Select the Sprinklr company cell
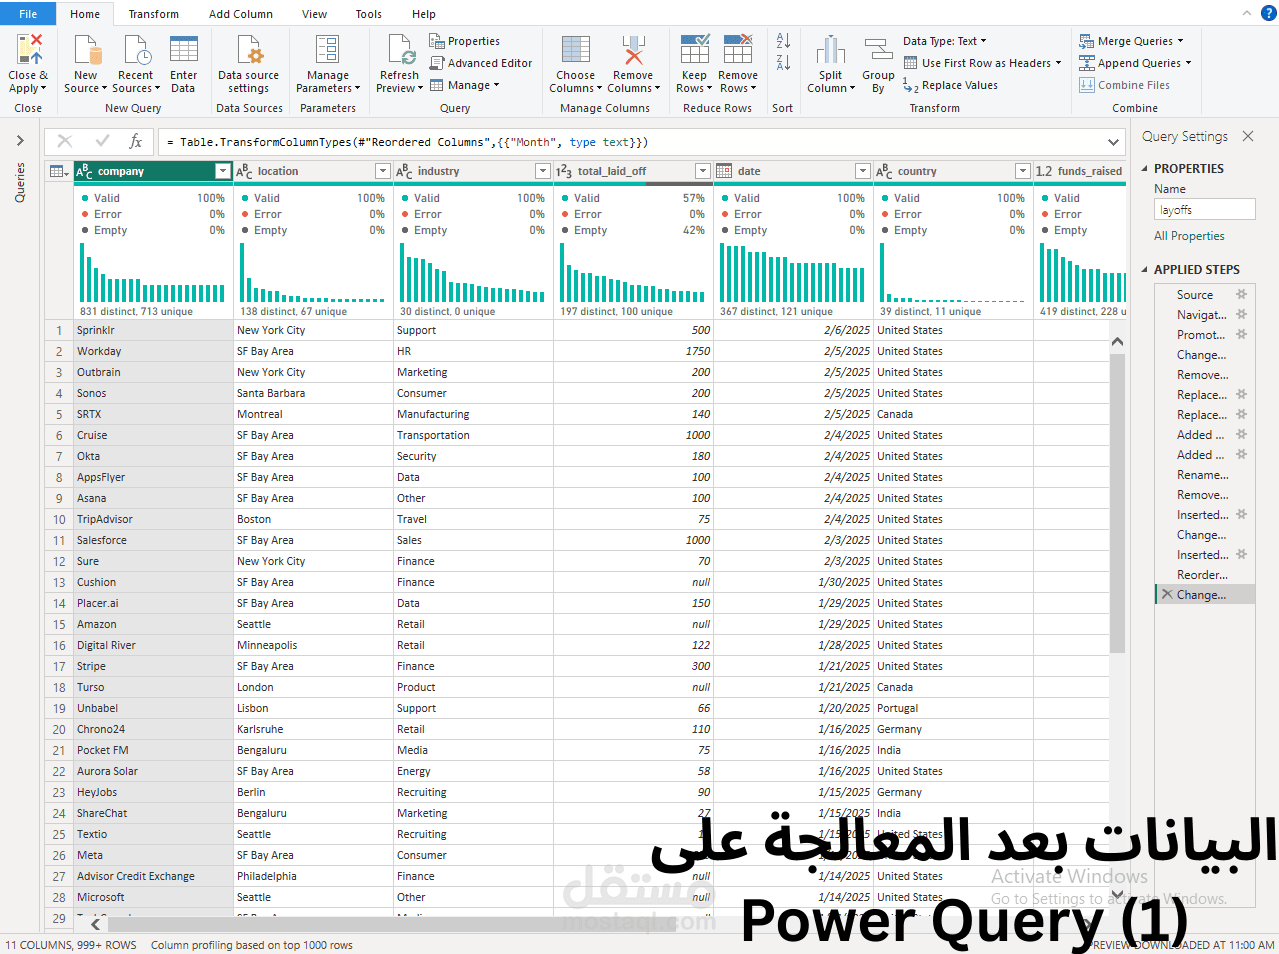This screenshot has height=954, width=1279. coord(153,330)
